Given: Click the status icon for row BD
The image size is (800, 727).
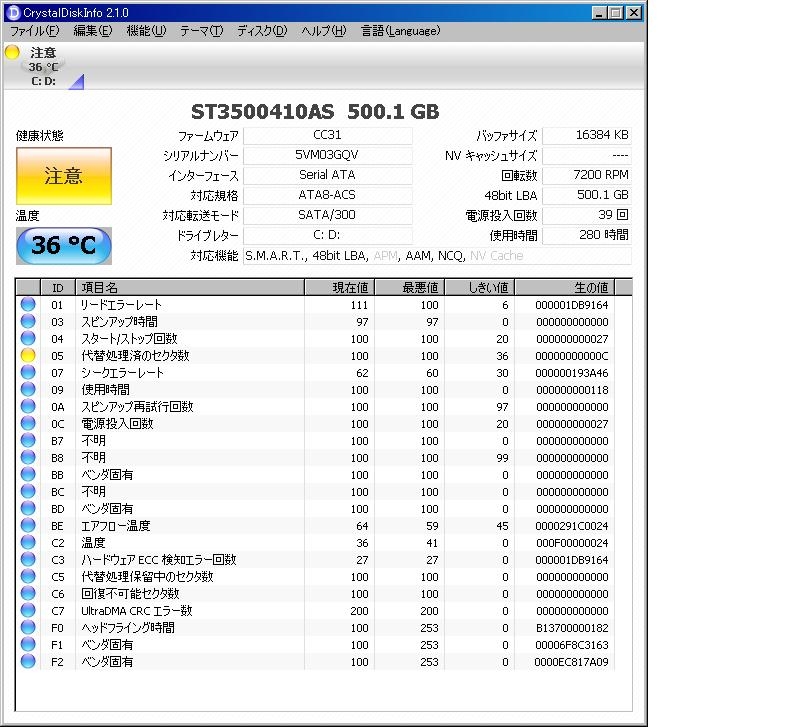Looking at the screenshot, I should coord(28,509).
